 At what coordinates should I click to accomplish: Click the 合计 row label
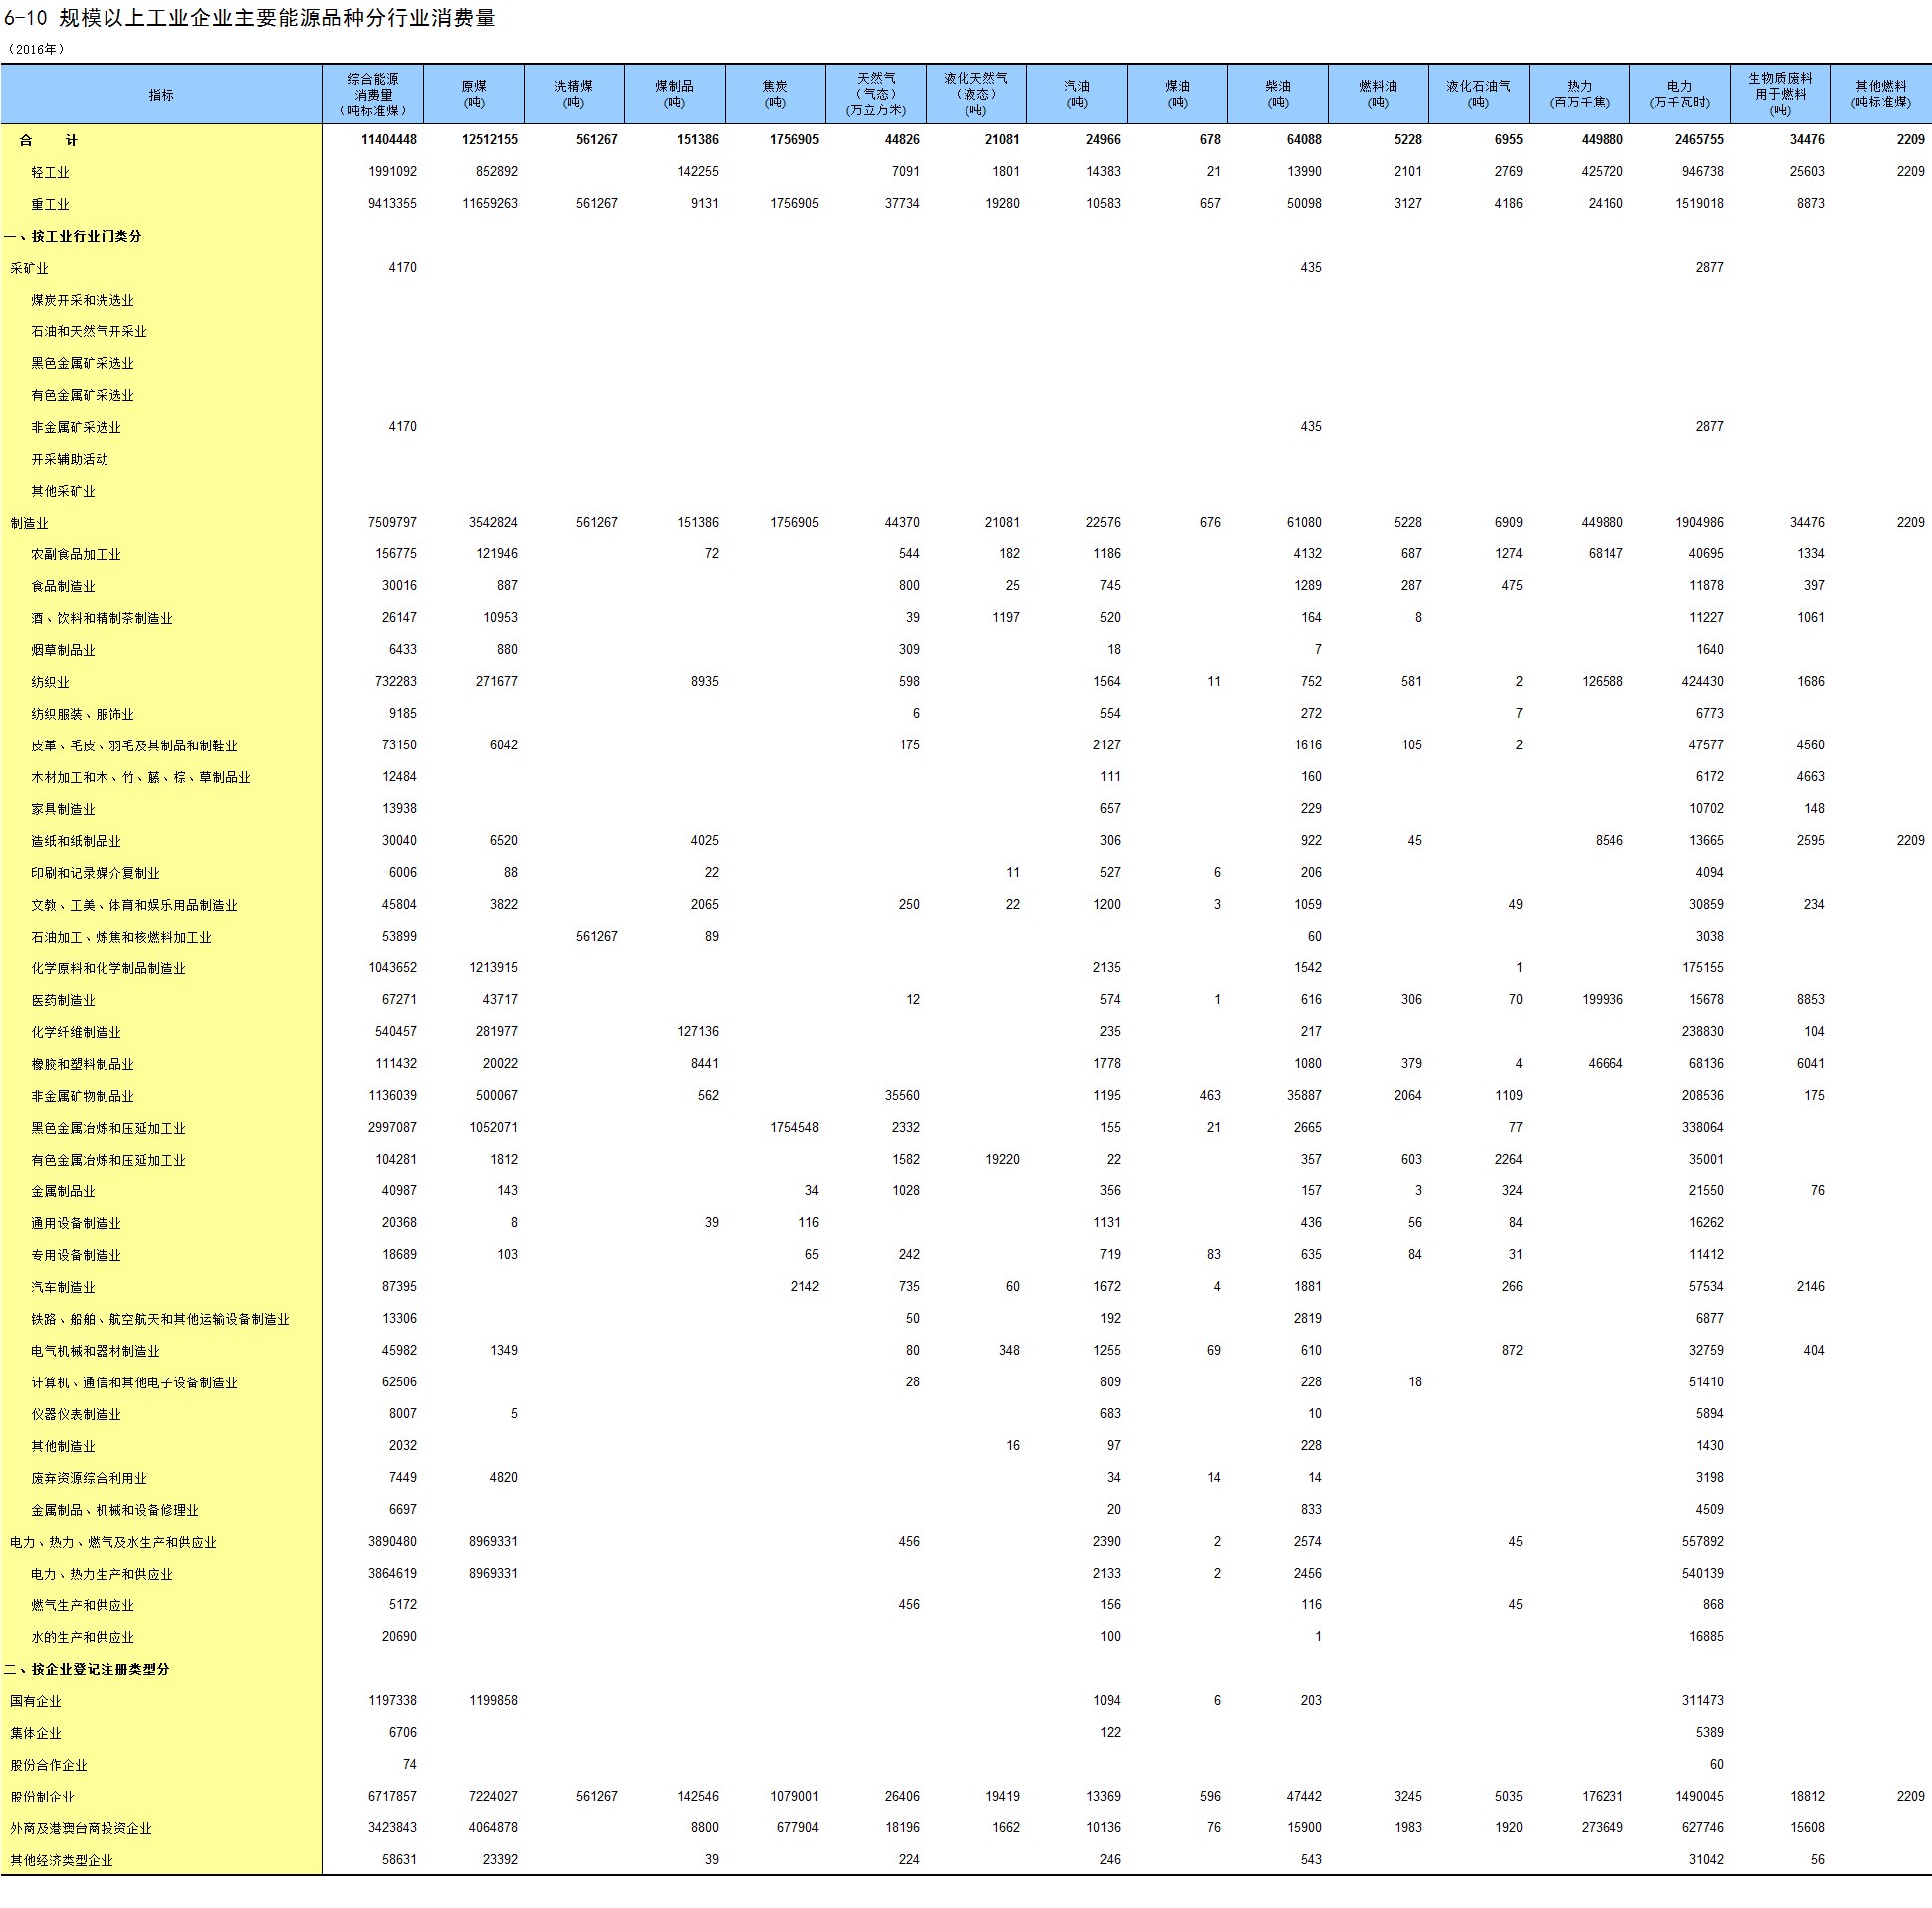[48, 140]
